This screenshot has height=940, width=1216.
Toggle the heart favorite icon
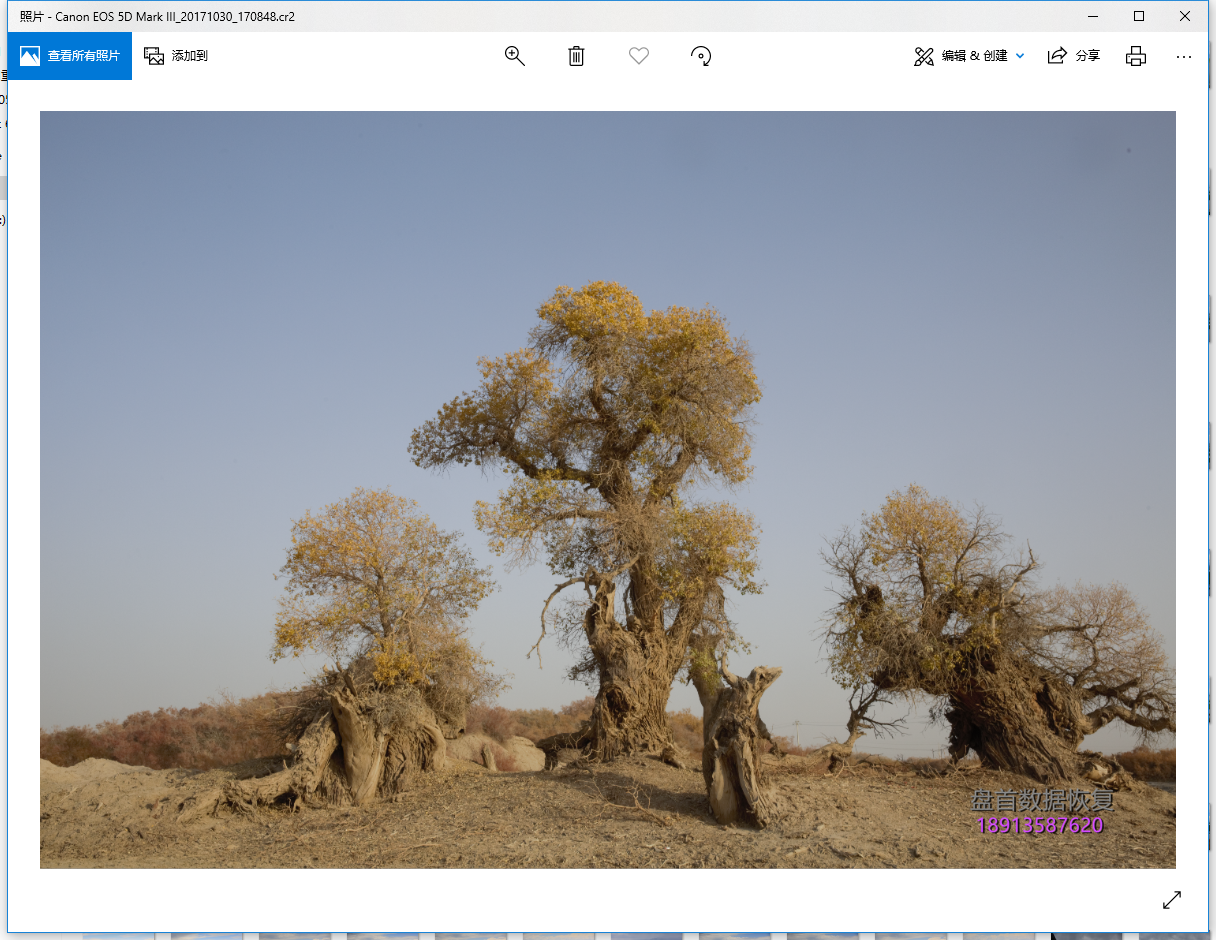tap(639, 56)
